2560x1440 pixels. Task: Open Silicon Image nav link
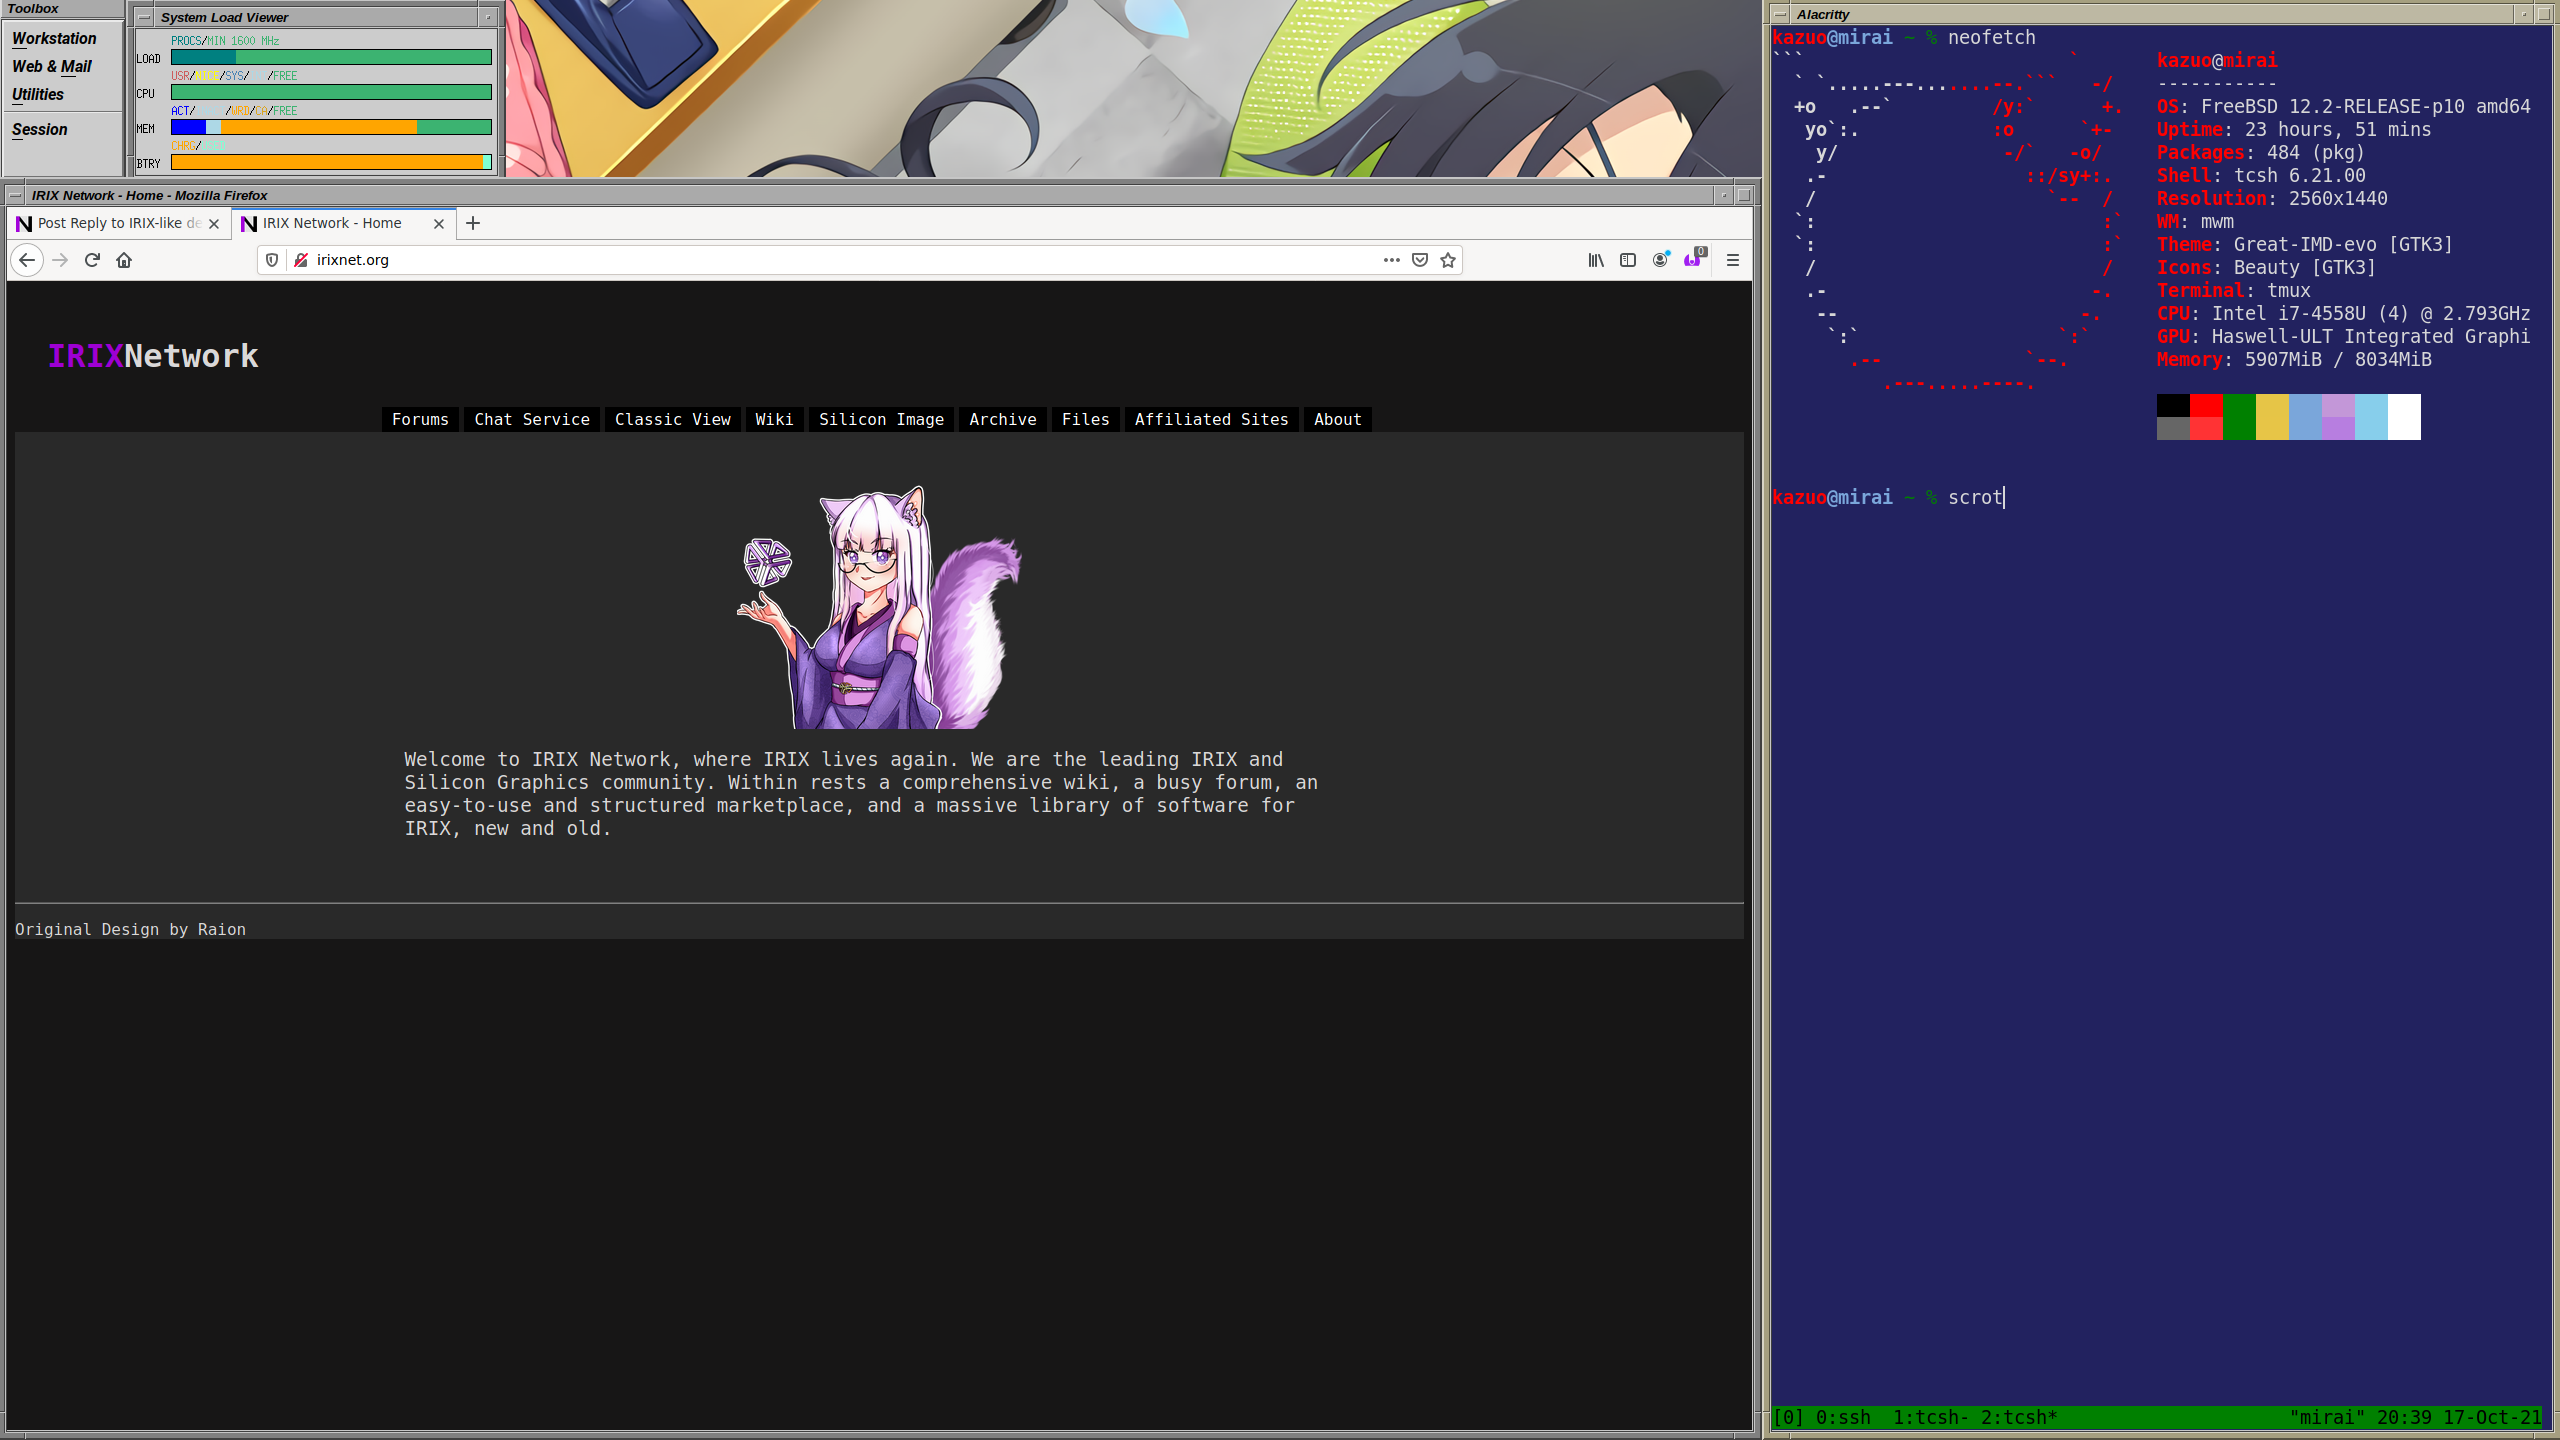point(881,419)
